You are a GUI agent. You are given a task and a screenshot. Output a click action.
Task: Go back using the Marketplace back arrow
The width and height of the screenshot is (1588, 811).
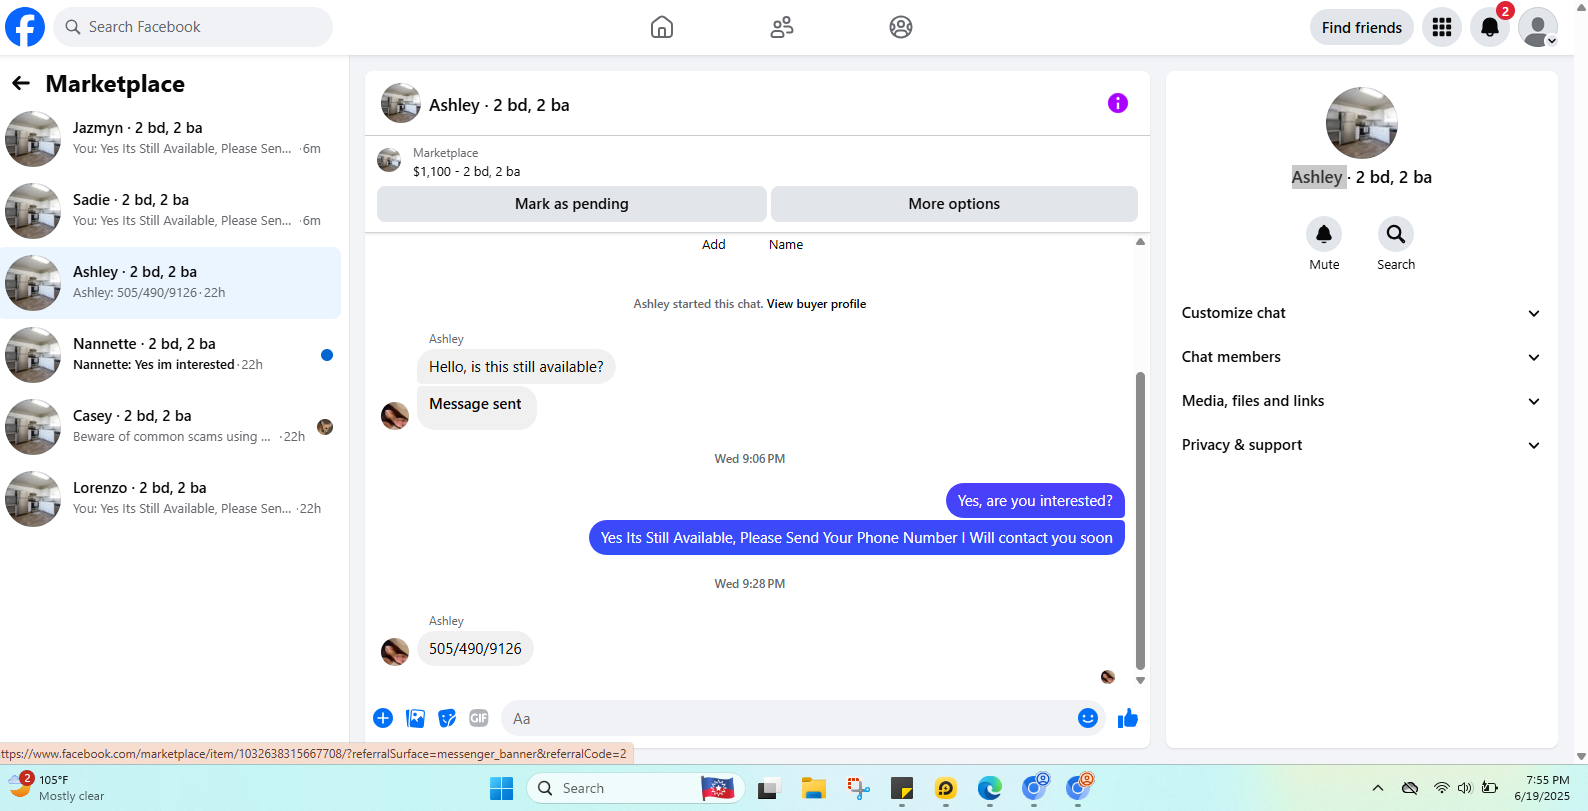point(21,83)
